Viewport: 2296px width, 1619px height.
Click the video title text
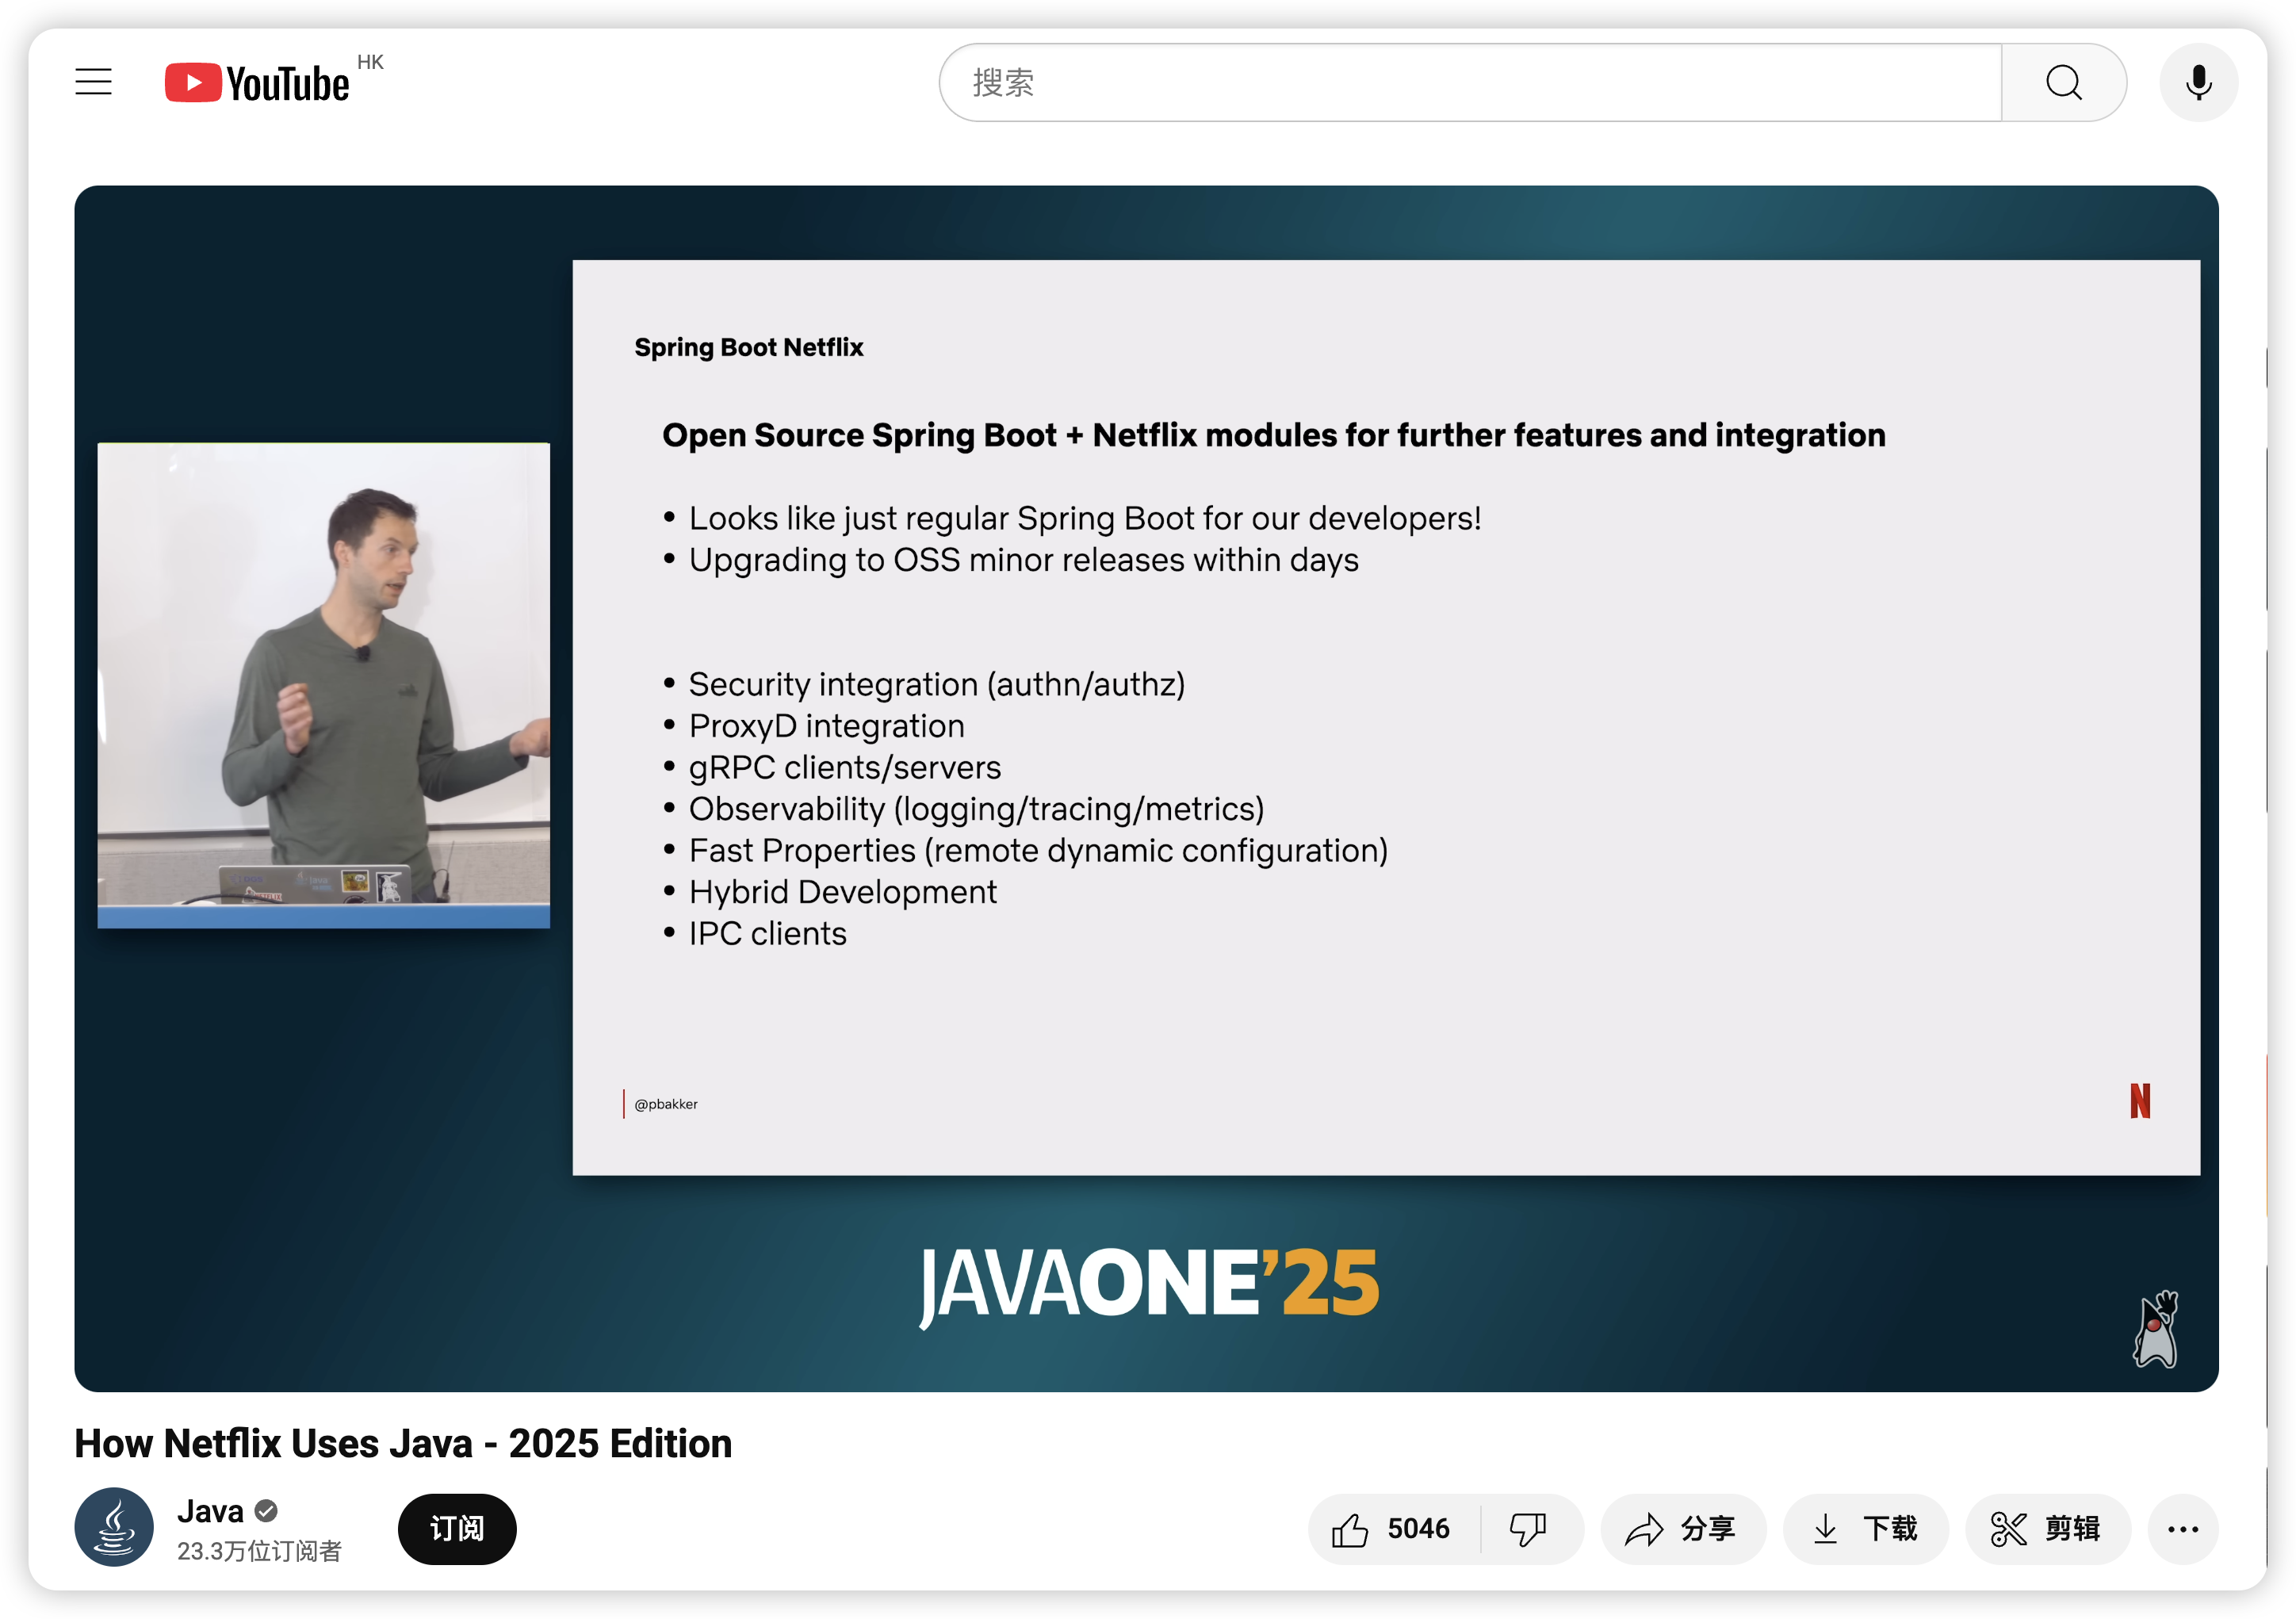click(403, 1444)
